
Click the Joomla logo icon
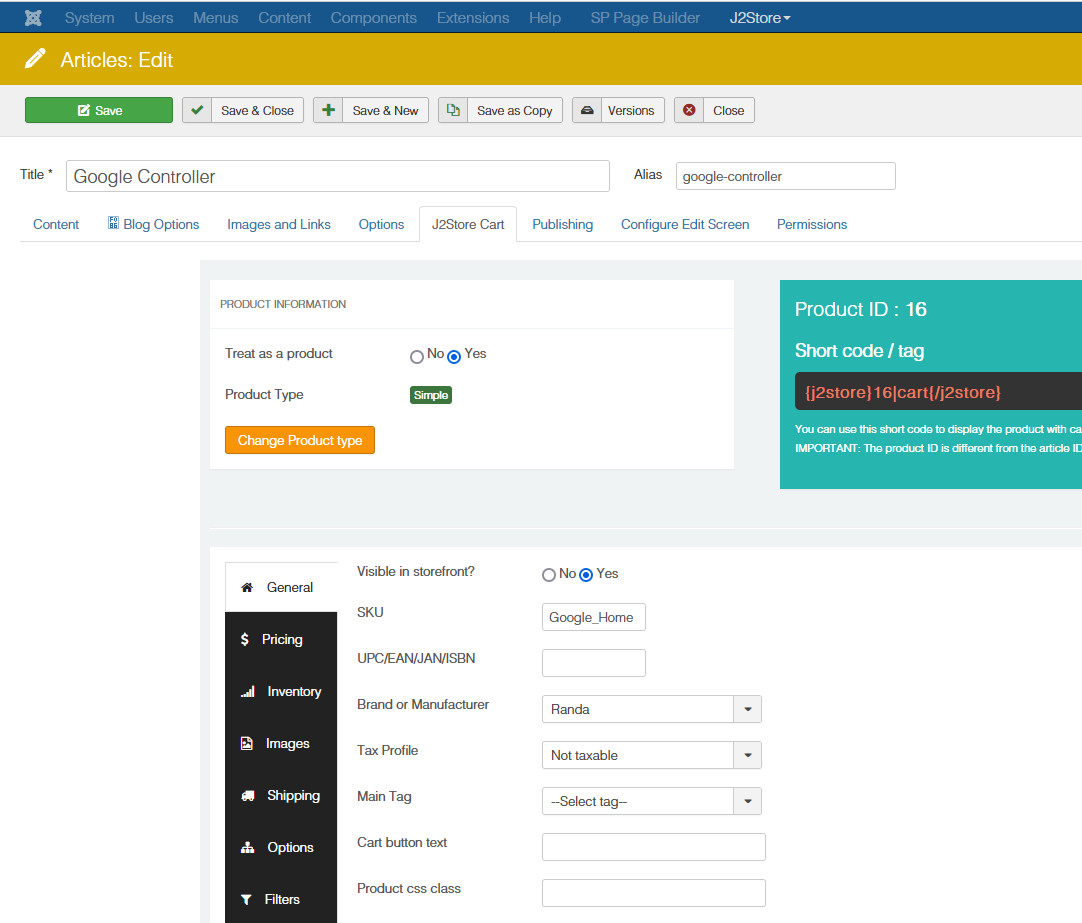[33, 18]
